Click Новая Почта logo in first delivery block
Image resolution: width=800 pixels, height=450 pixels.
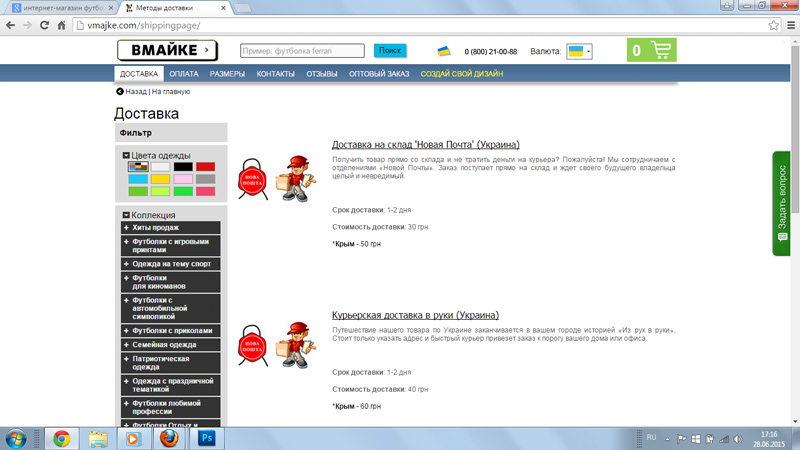click(x=253, y=179)
